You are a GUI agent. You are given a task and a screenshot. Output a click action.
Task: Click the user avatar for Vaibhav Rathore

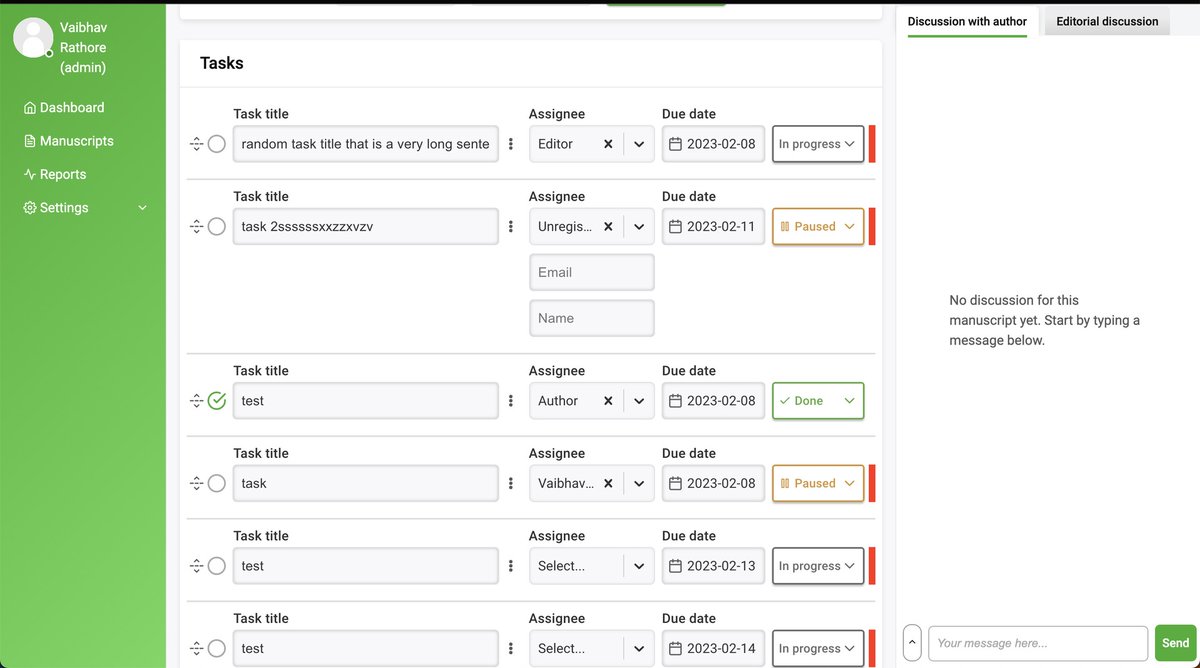(x=32, y=37)
